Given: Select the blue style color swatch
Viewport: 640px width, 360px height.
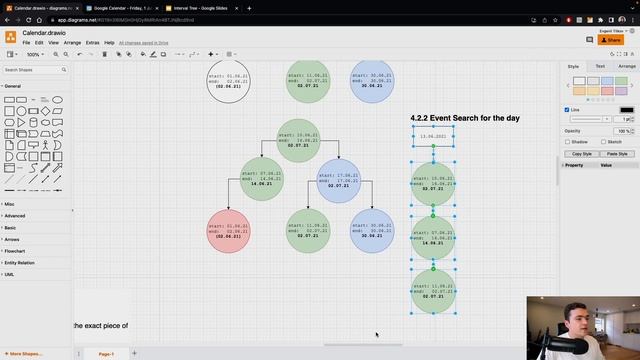Looking at the screenshot, I should pos(607,81).
